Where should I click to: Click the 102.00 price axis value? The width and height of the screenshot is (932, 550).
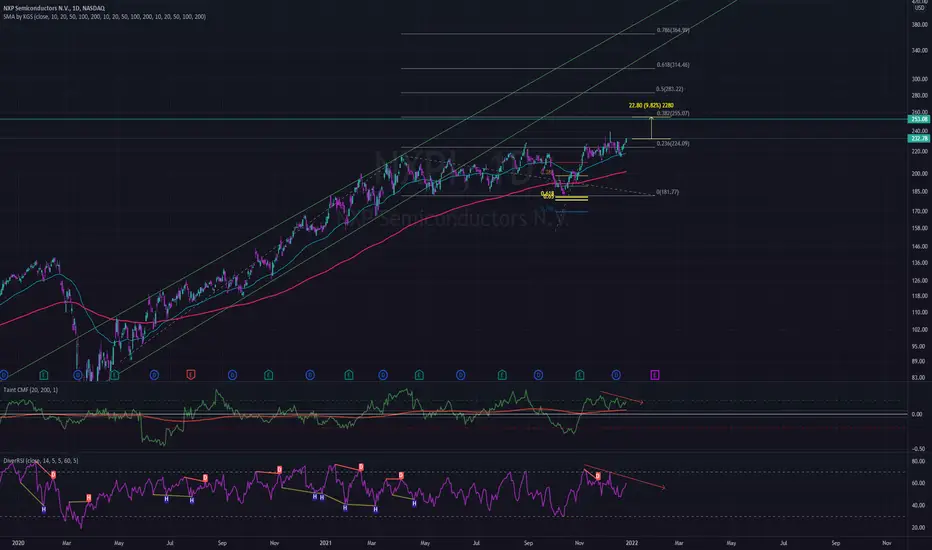coord(920,329)
